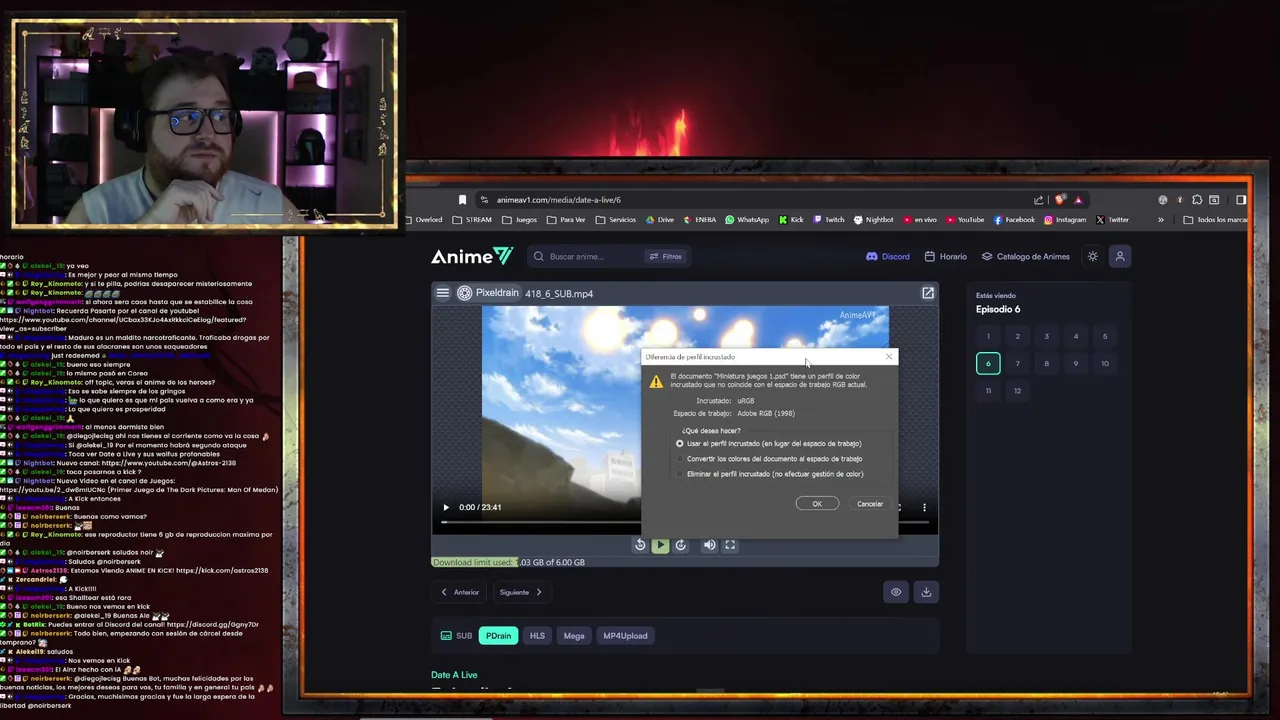Click the bookmark icon left of the address bar
1280x720 pixels.
click(462, 199)
